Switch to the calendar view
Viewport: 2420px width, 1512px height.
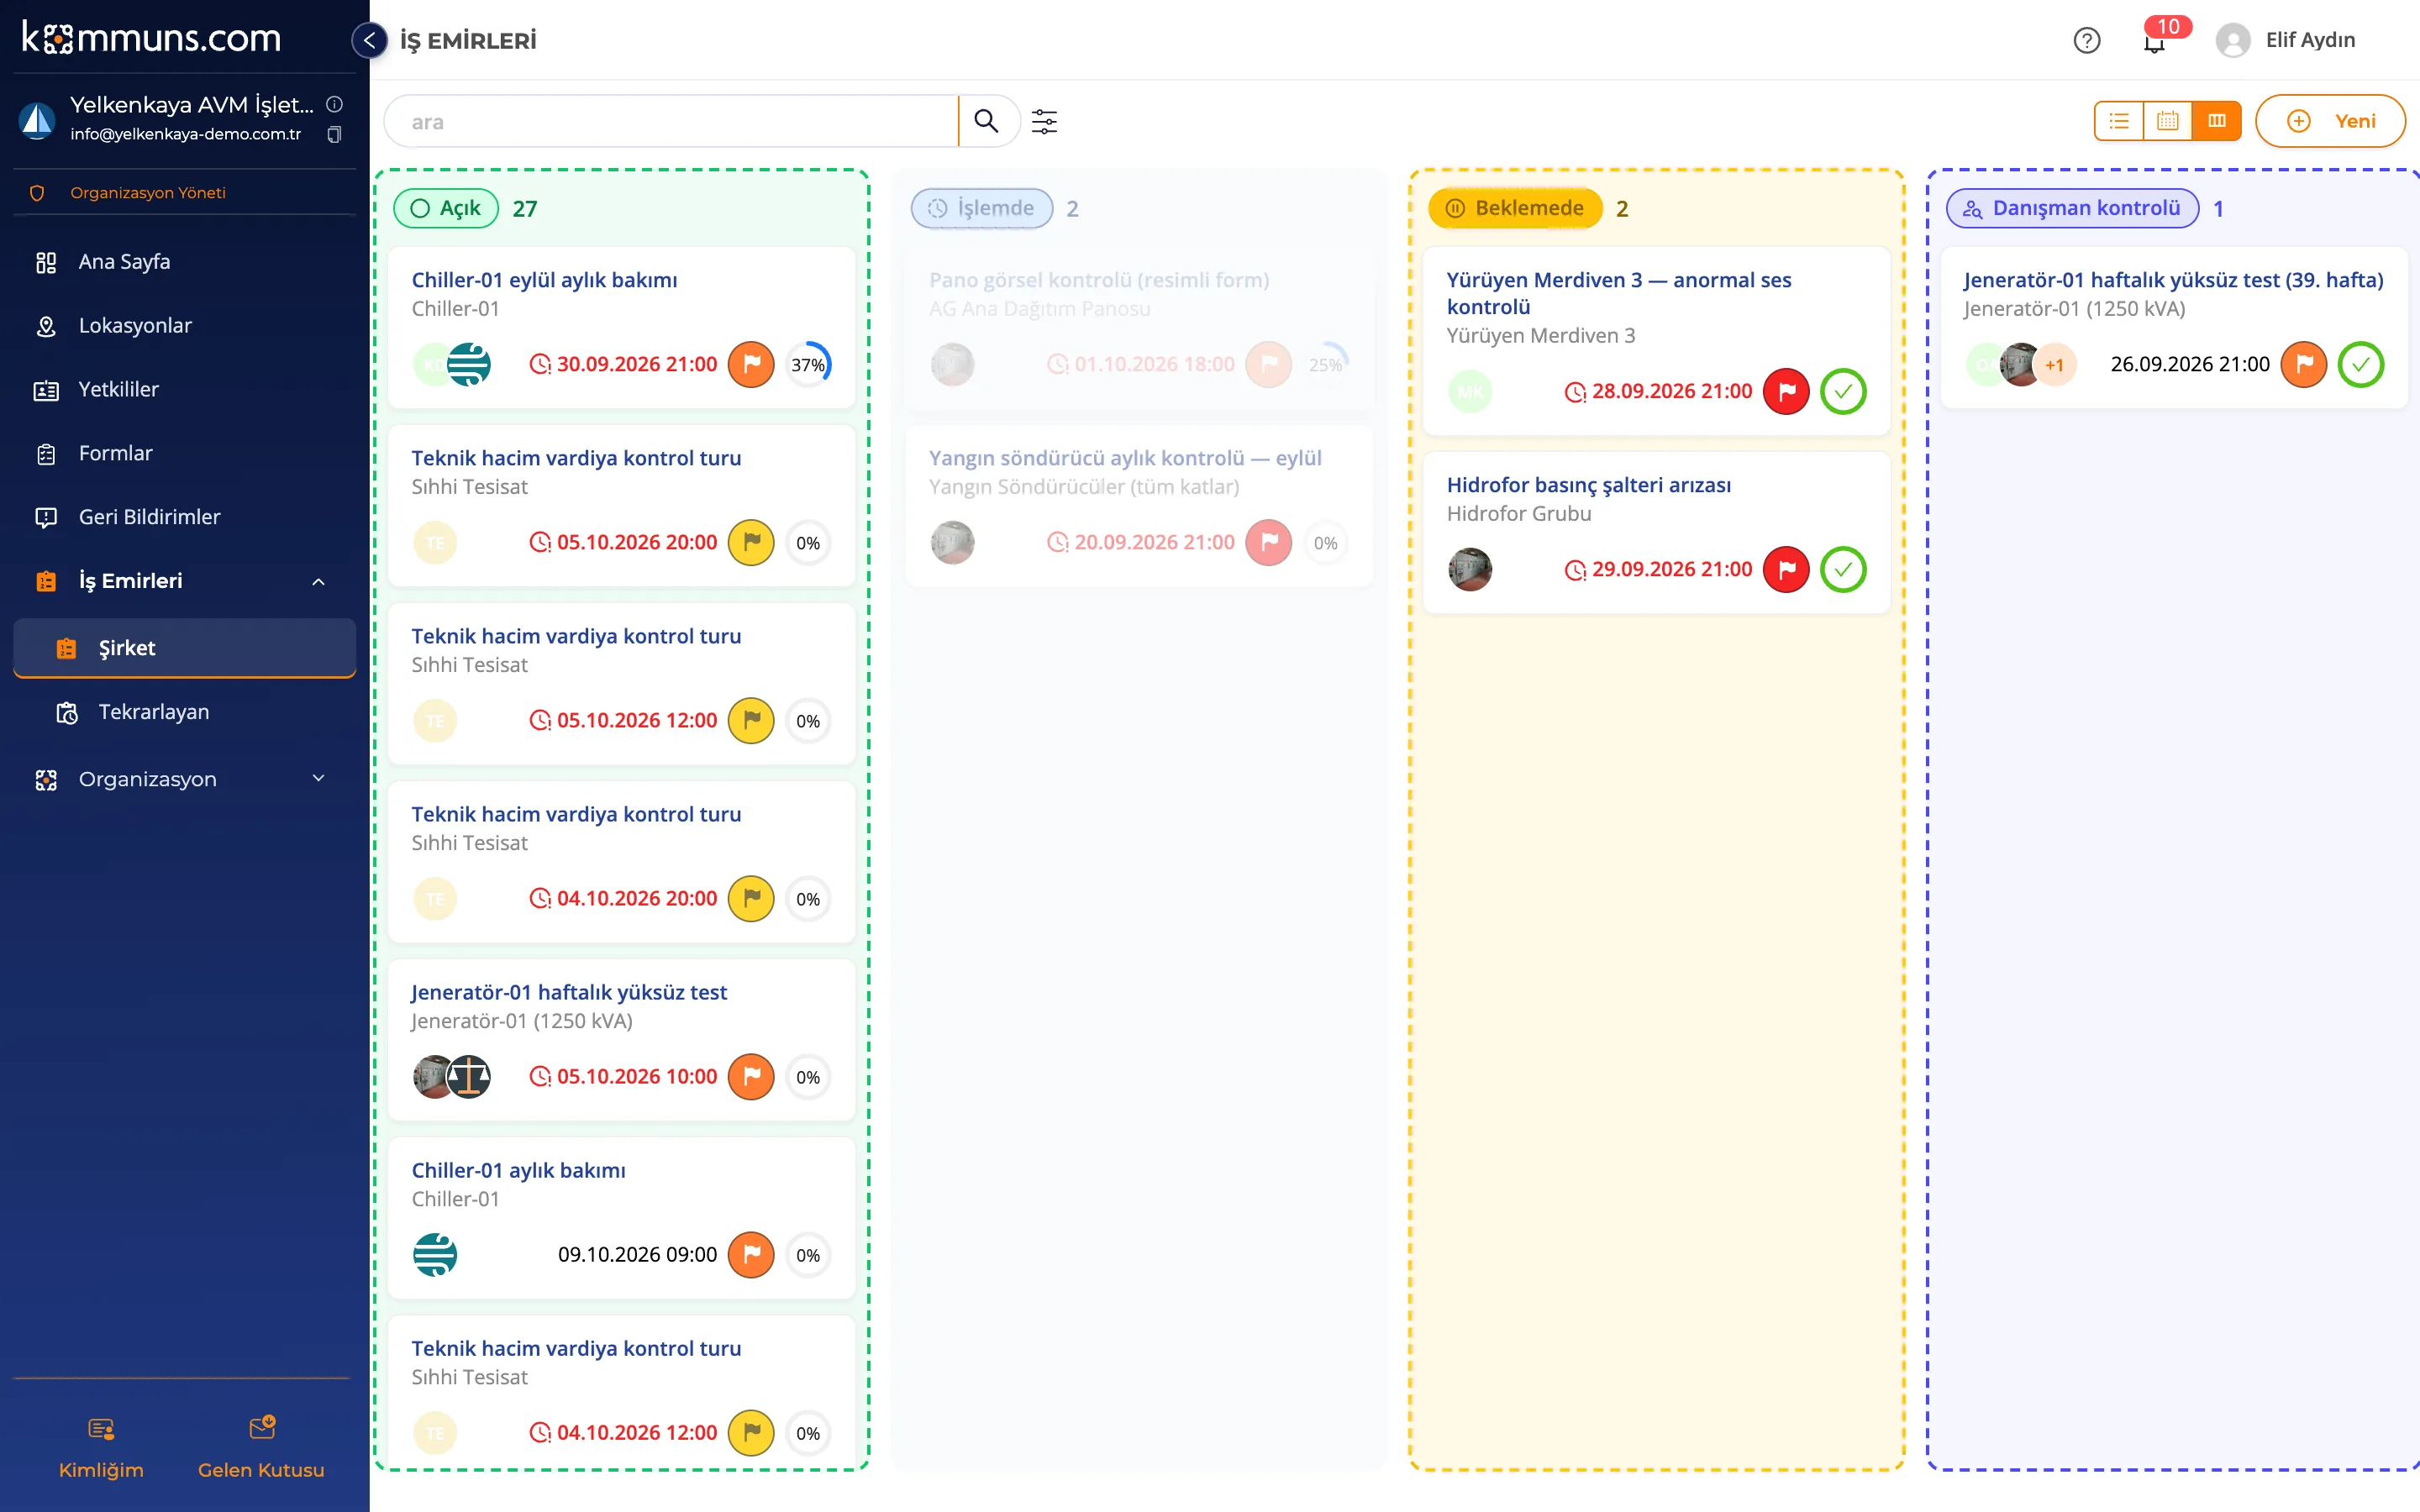click(2168, 121)
